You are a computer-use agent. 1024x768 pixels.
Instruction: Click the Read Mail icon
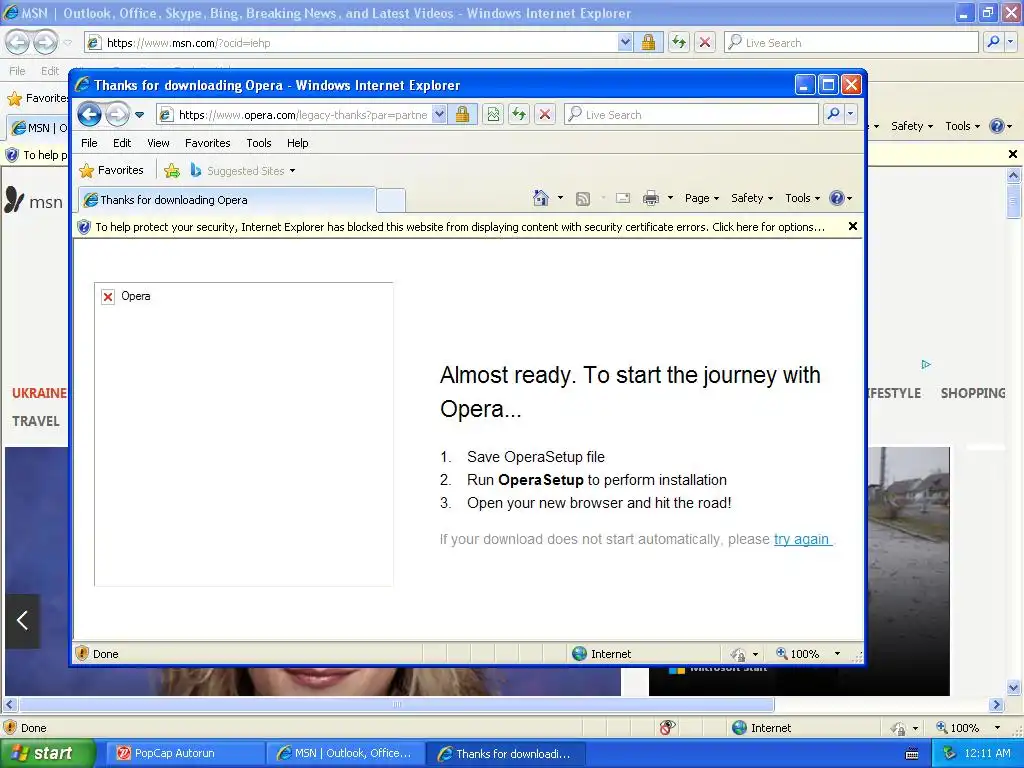(623, 198)
